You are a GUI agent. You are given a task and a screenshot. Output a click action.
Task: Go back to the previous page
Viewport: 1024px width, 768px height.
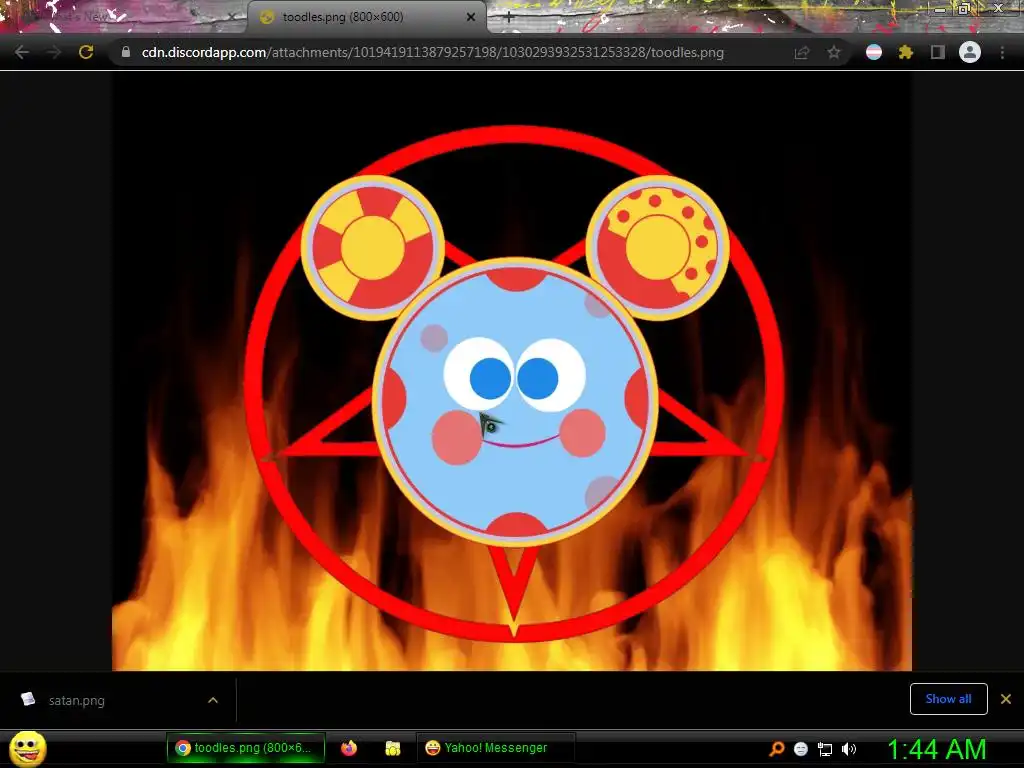22,52
